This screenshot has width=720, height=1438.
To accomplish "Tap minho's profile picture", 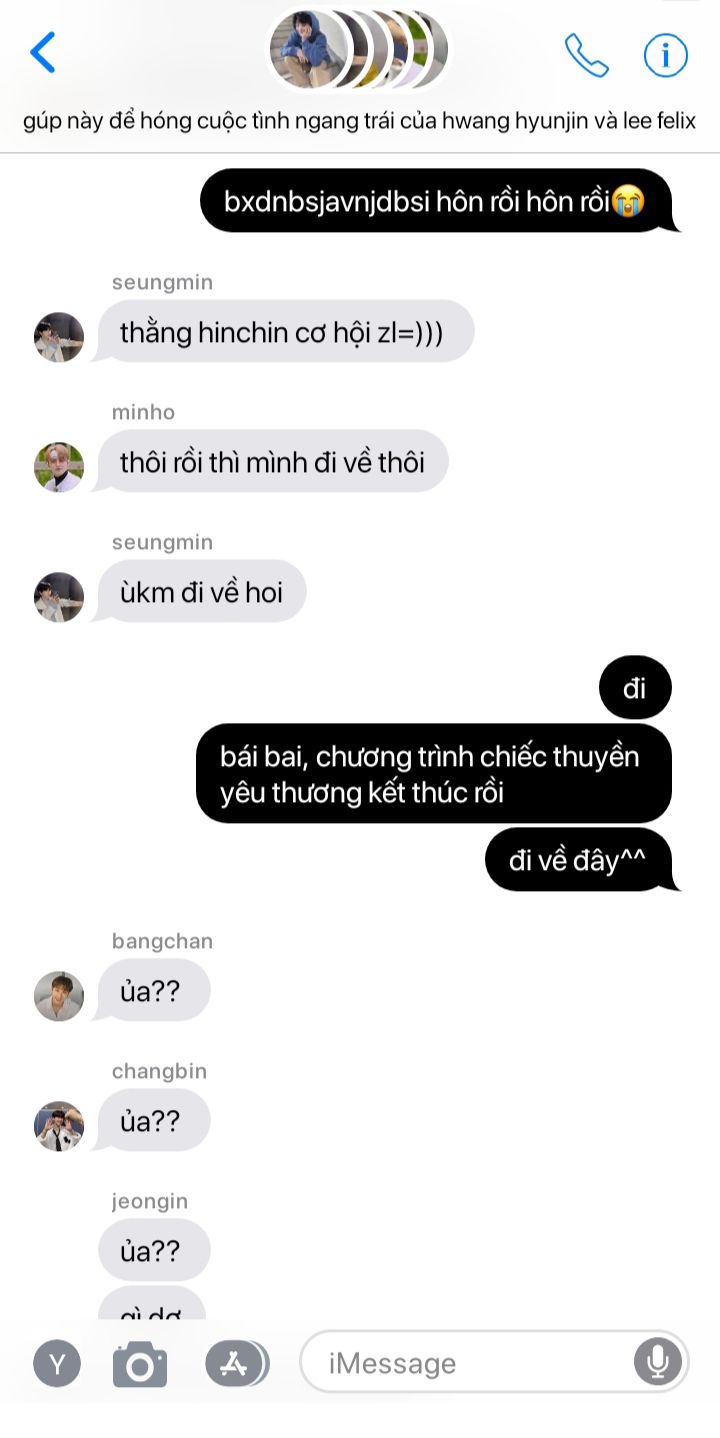I will tap(59, 467).
